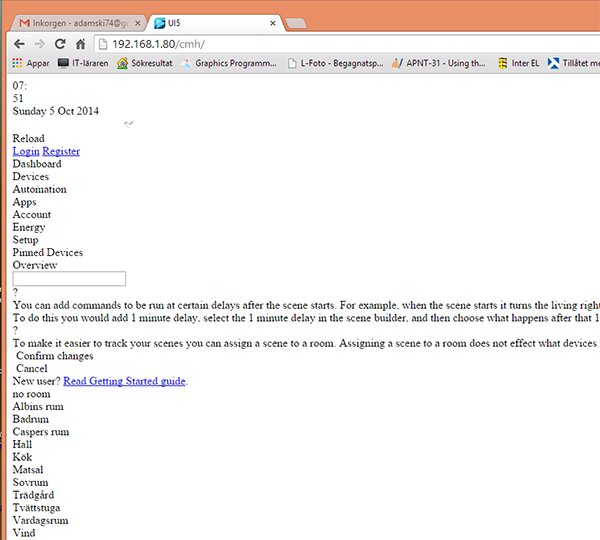Reload the page with browser refresh icon
600x540 pixels.
coord(61,44)
